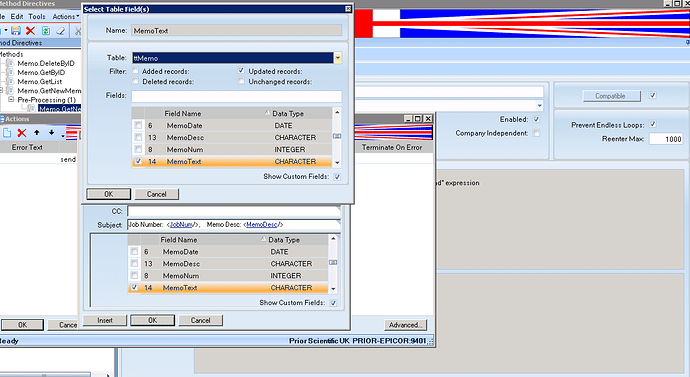Click the red X Delete icon in Actions window toolbar
The image size is (690, 377).
click(22, 133)
